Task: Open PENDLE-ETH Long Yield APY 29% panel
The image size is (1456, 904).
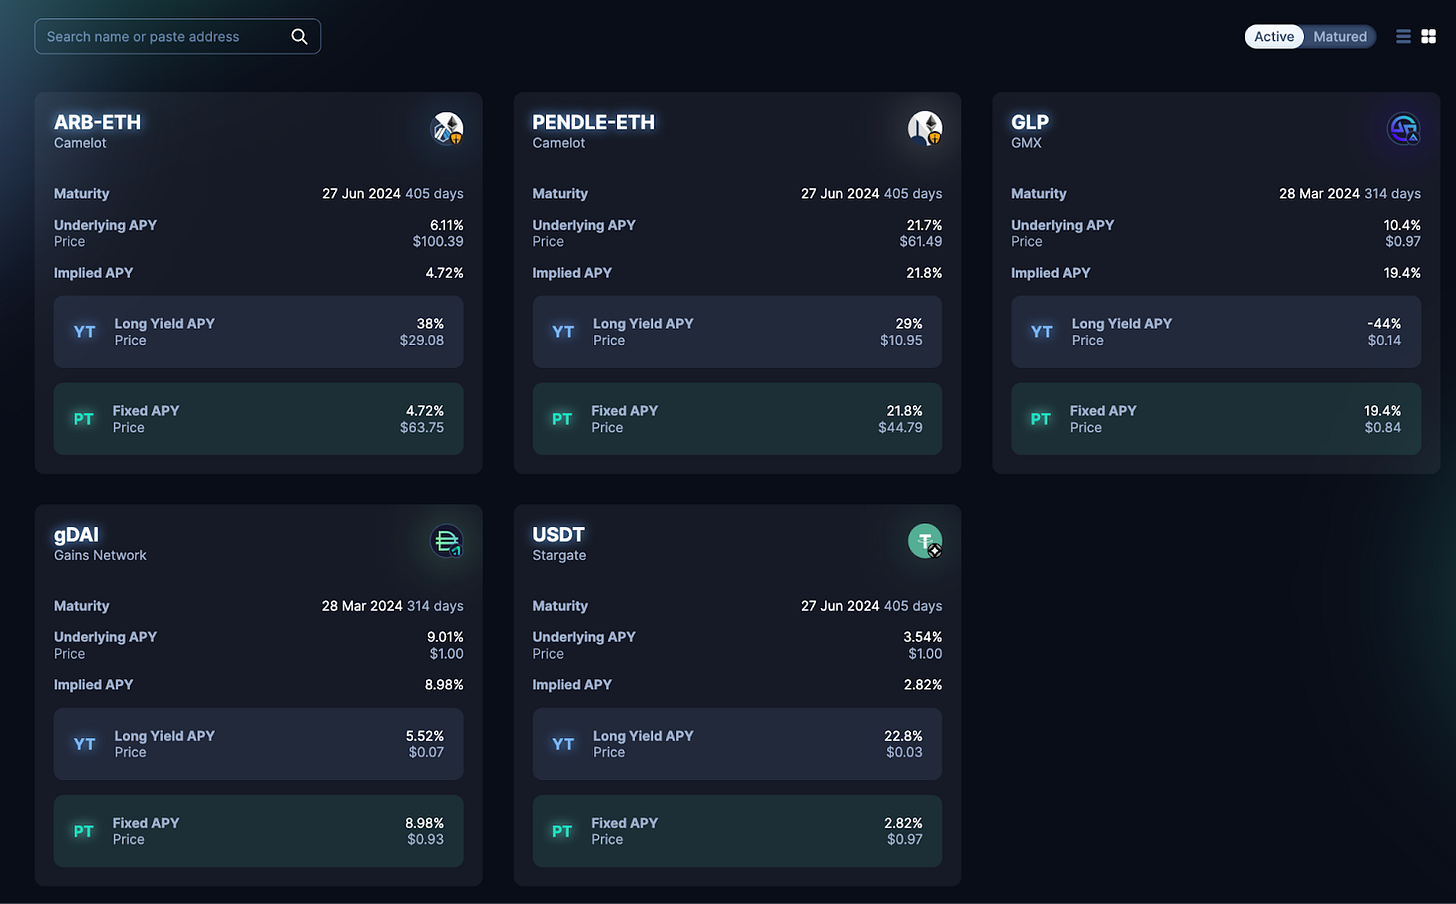Action: [x=737, y=332]
